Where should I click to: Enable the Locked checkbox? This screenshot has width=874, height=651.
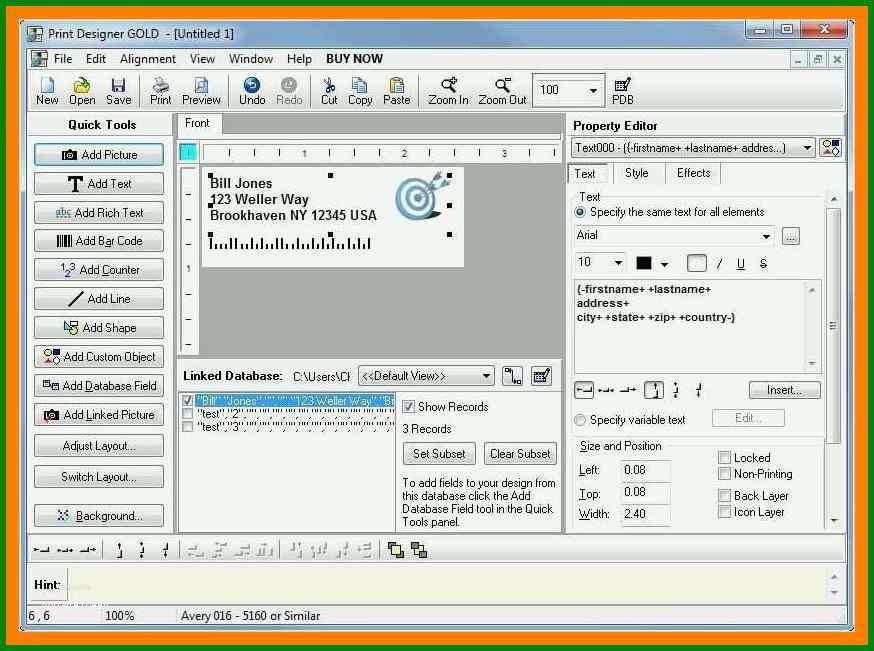pyautogui.click(x=724, y=458)
